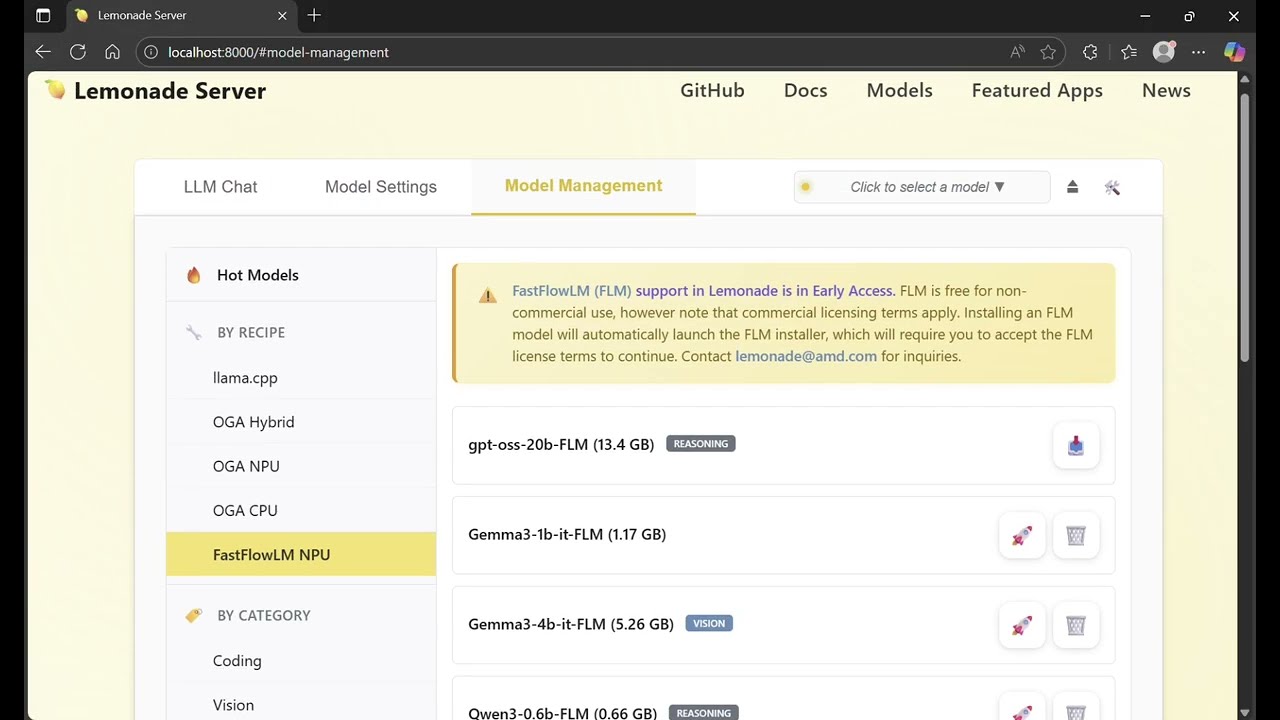The image size is (1280, 720).
Task: Filter by OGA Hybrid recipe
Action: coord(301,422)
